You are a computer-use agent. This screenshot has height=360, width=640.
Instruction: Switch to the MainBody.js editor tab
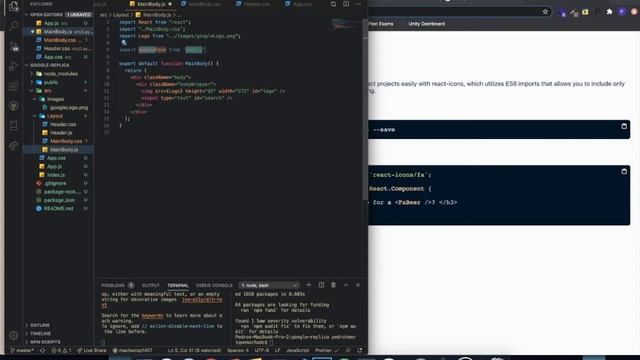[151, 4]
